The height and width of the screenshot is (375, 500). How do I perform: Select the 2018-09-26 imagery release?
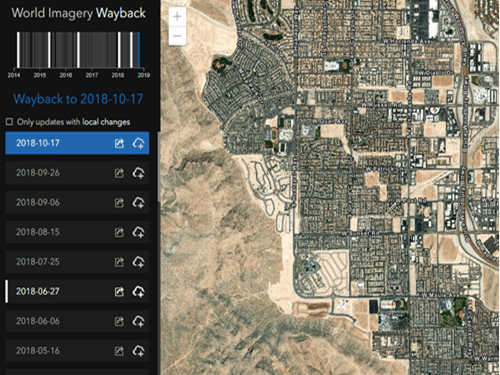77,173
